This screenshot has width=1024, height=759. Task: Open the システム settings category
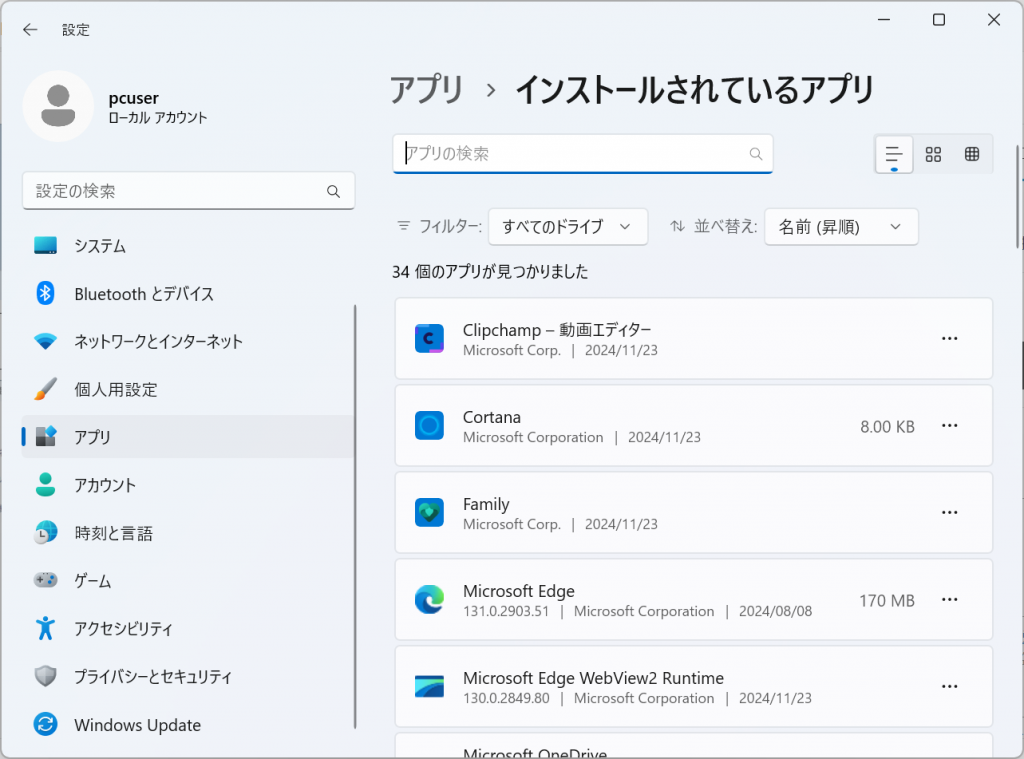click(188, 246)
